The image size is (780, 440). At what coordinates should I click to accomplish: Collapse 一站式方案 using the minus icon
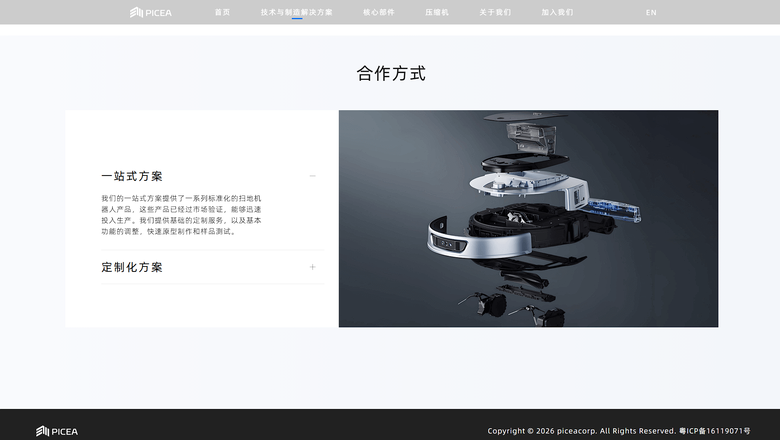(x=312, y=176)
